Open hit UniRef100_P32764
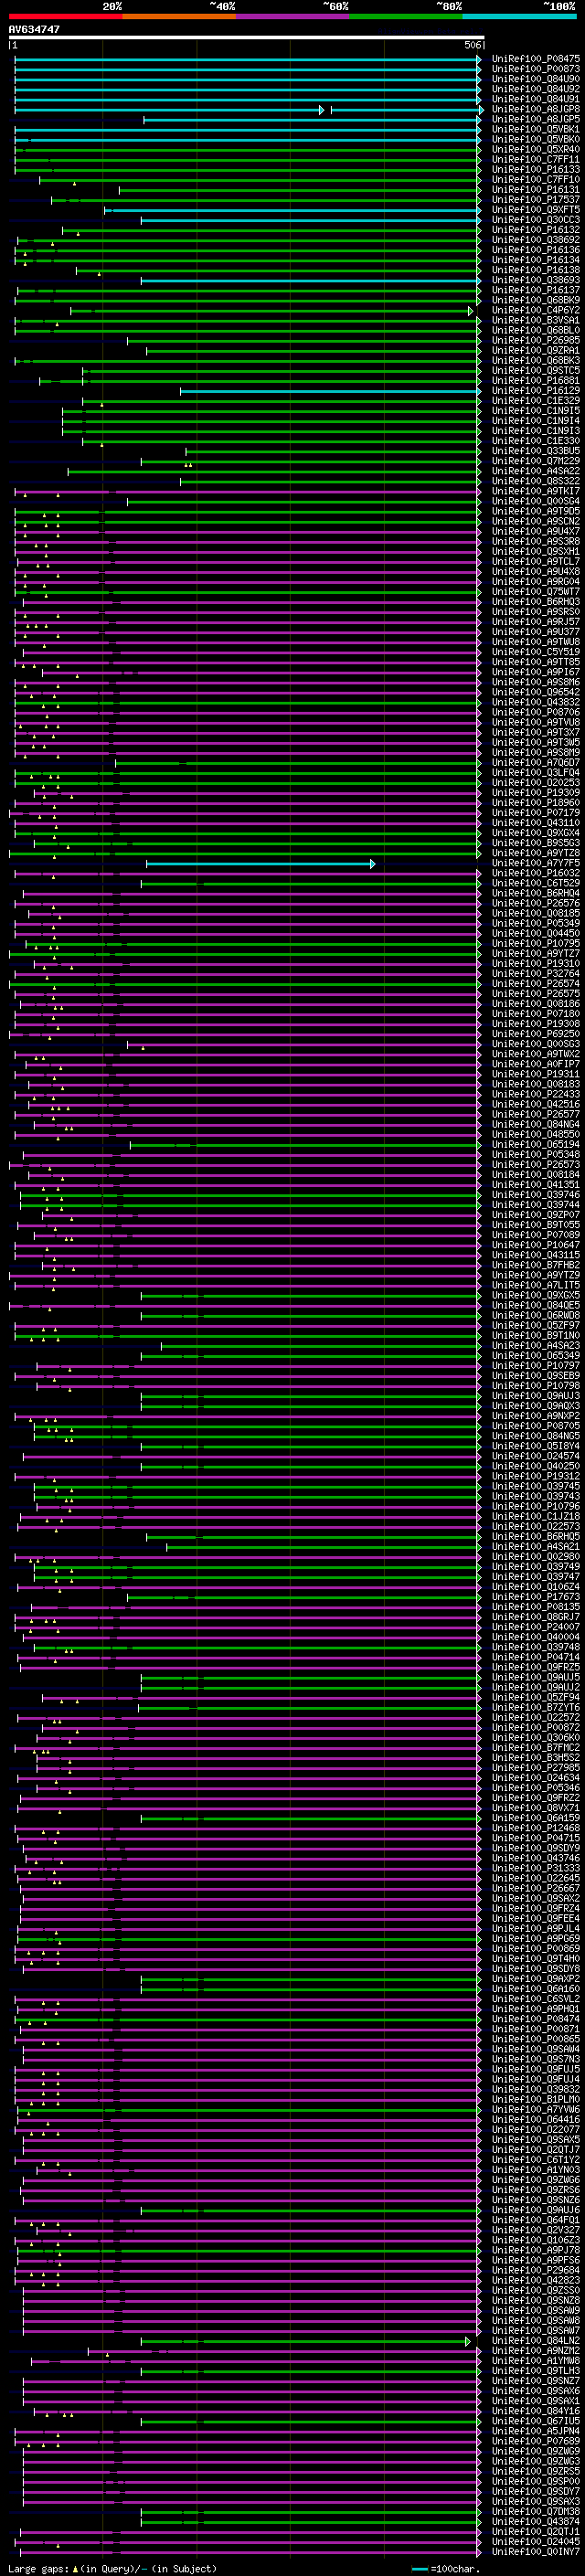 tap(536, 973)
